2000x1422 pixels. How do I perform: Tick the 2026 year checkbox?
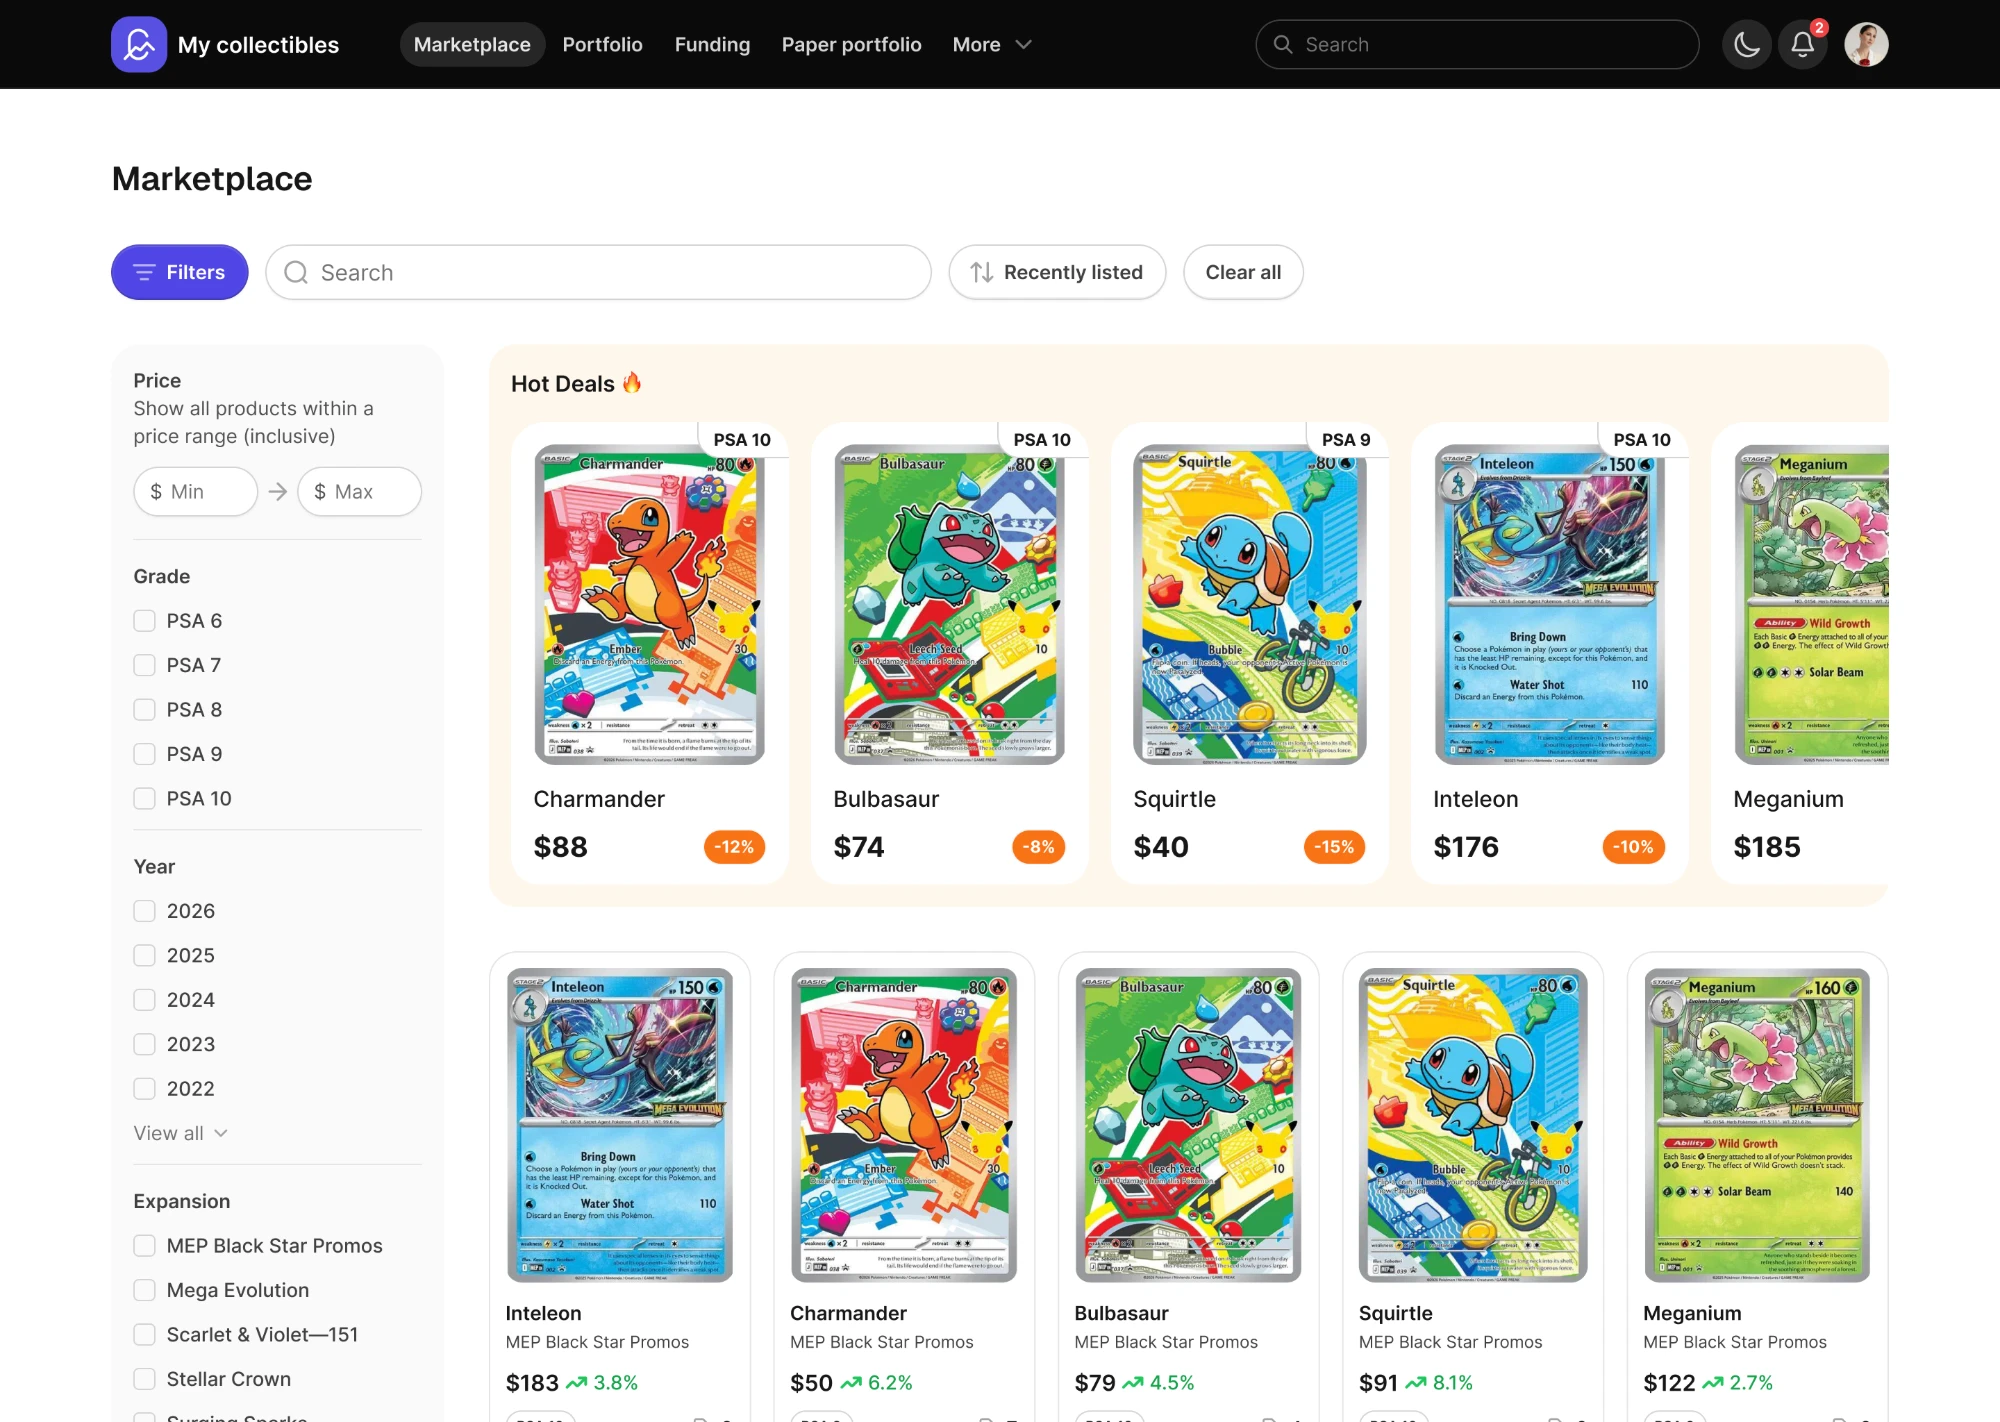pos(145,911)
